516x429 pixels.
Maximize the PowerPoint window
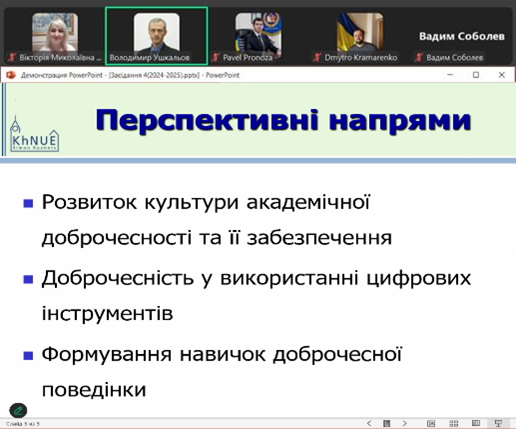pyautogui.click(x=476, y=75)
